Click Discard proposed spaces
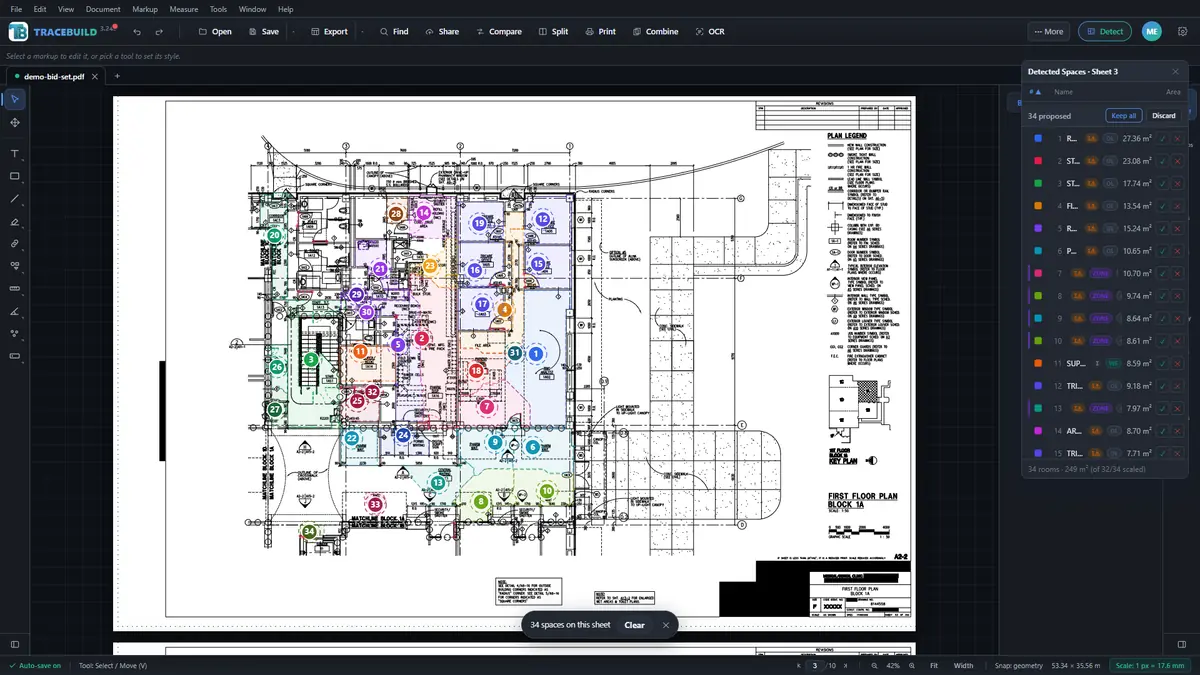The width and height of the screenshot is (1200, 675). pyautogui.click(x=1164, y=116)
